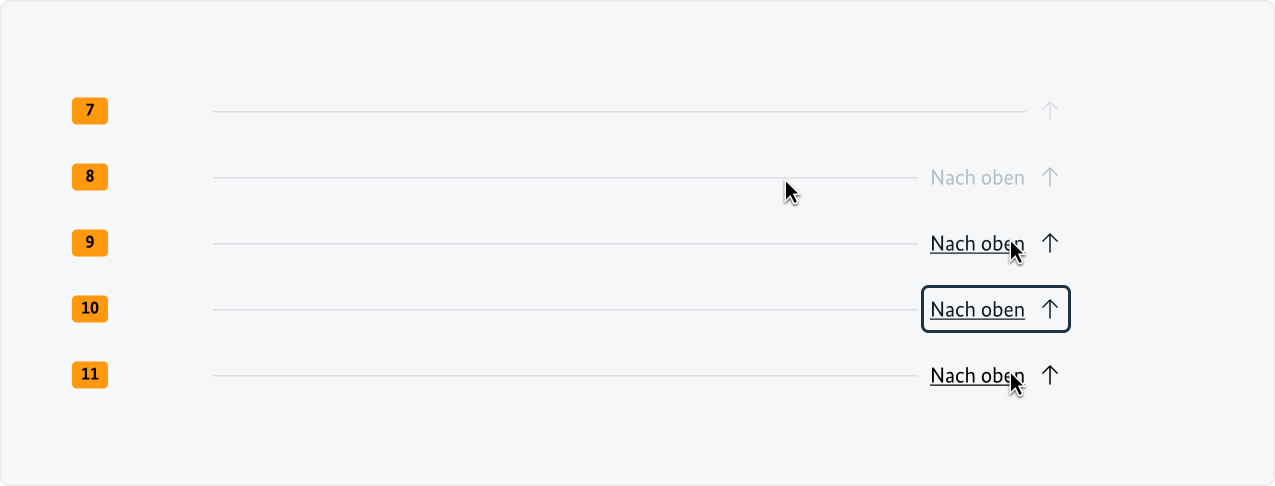Click the orange badge numbered 11
This screenshot has width=1275, height=486.
(x=90, y=375)
